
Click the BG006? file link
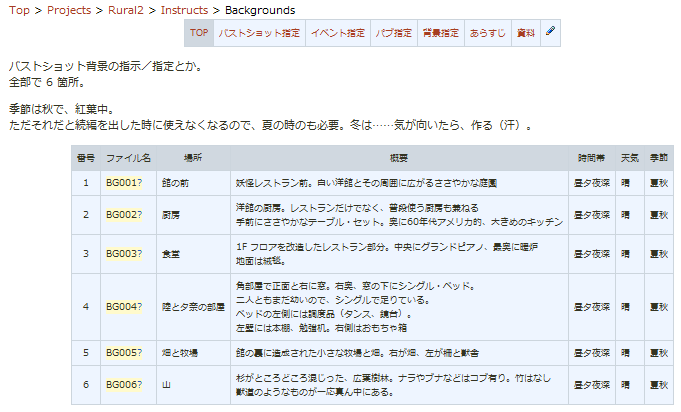pyautogui.click(x=124, y=385)
